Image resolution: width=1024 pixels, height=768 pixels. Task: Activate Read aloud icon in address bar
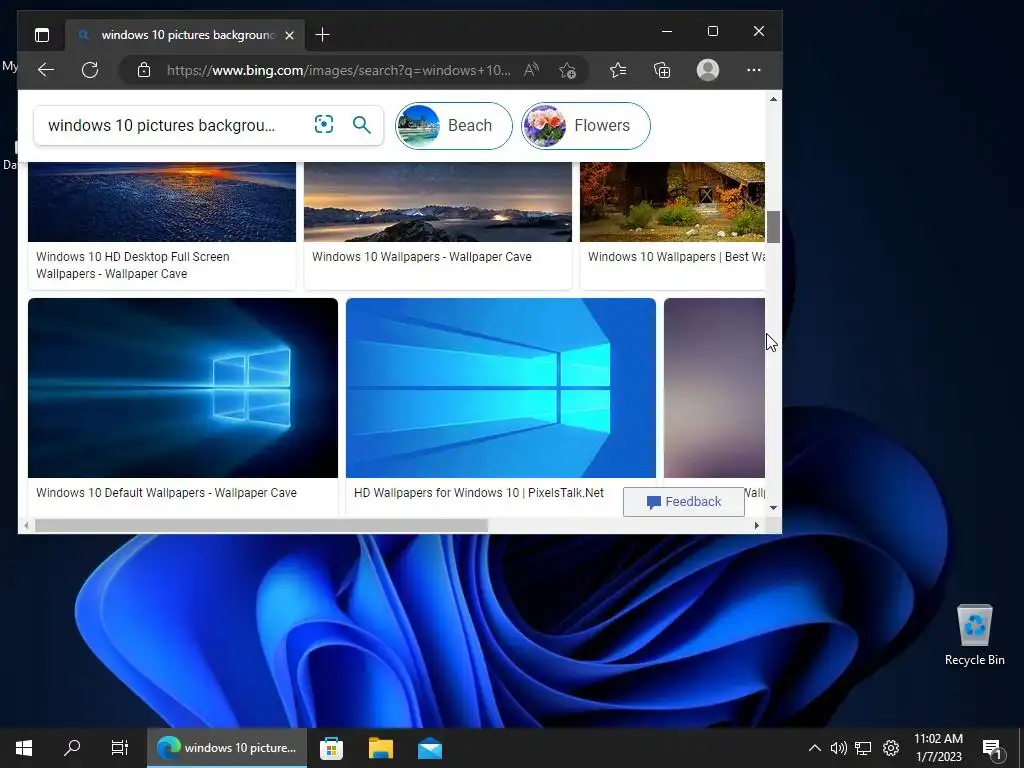pyautogui.click(x=532, y=70)
